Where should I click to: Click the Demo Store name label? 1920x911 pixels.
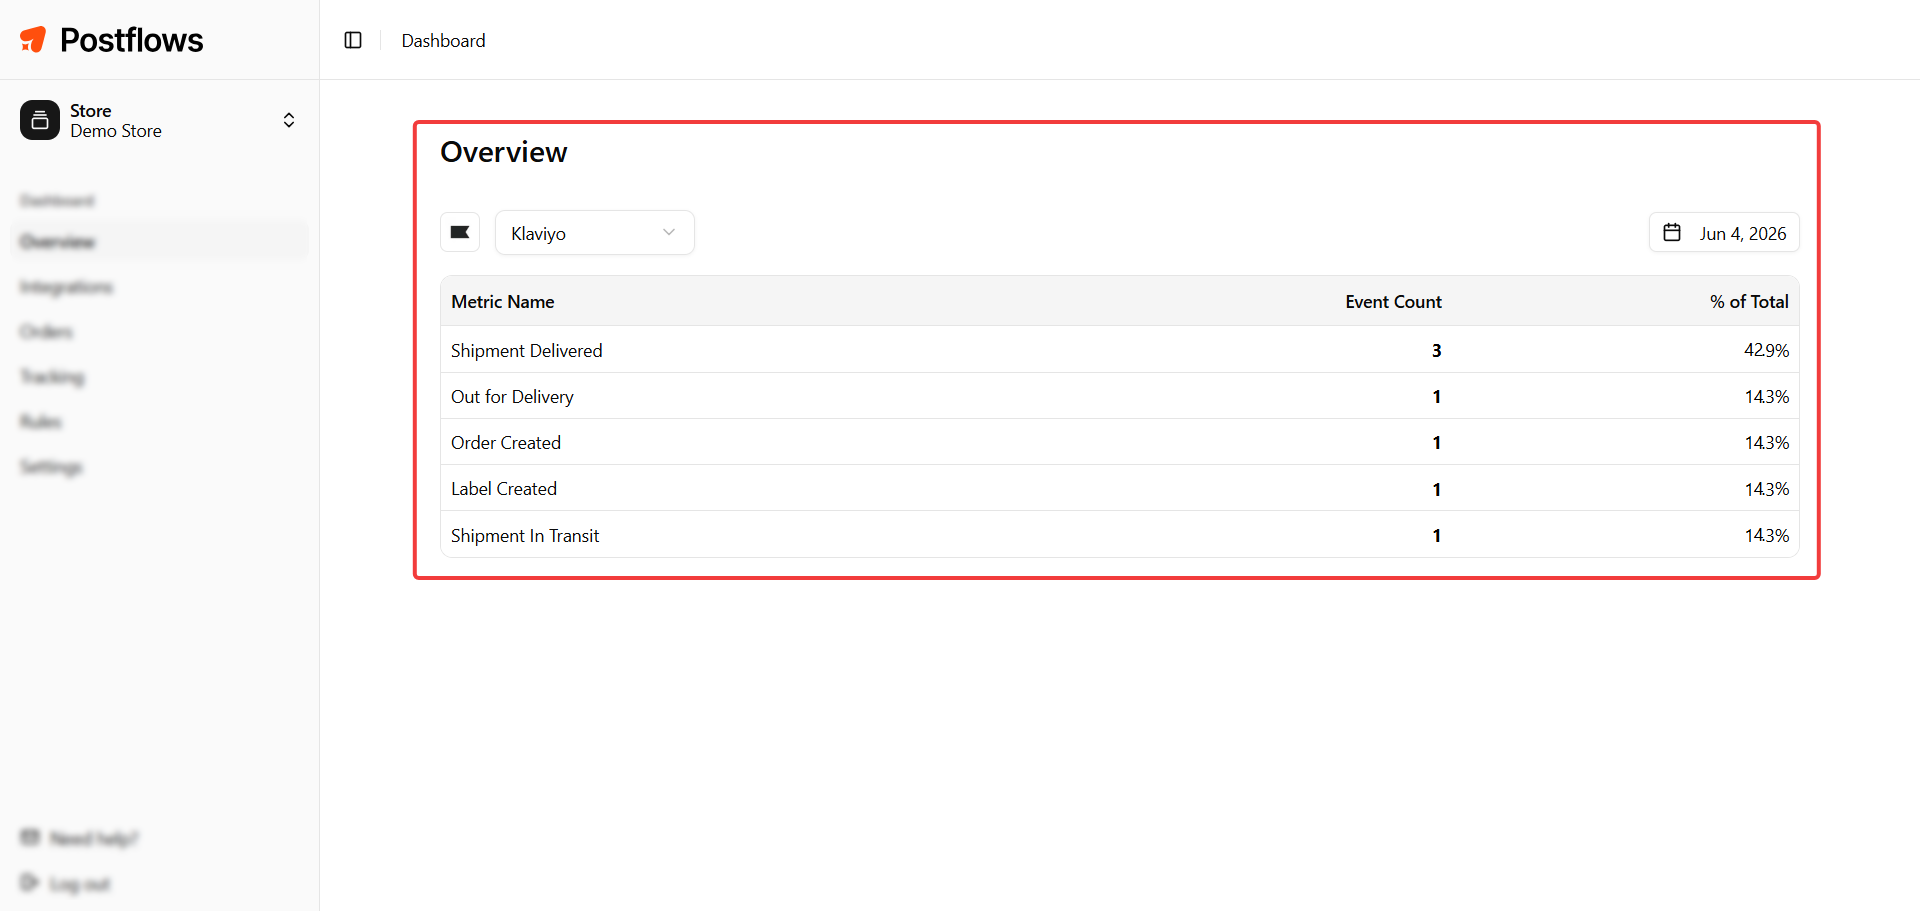pyautogui.click(x=116, y=131)
